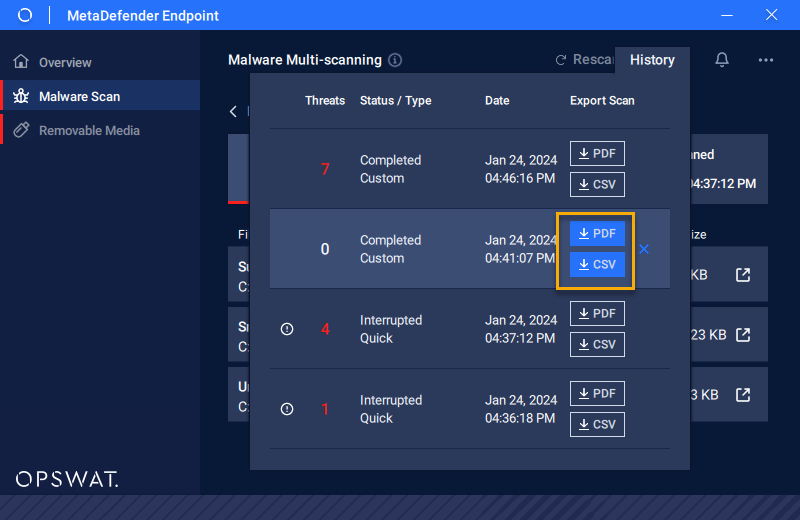Select the interrupted scan with 1 threat
The image size is (800, 520).
pyautogui.click(x=469, y=409)
